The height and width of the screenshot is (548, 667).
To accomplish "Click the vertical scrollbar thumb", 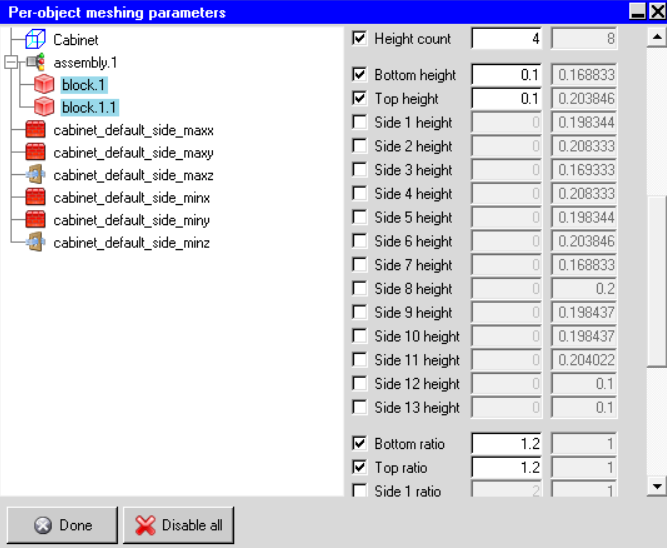I will [x=657, y=281].
